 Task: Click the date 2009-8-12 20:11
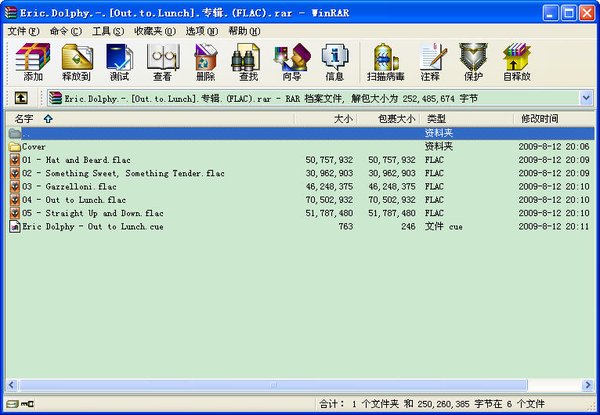[x=554, y=226]
